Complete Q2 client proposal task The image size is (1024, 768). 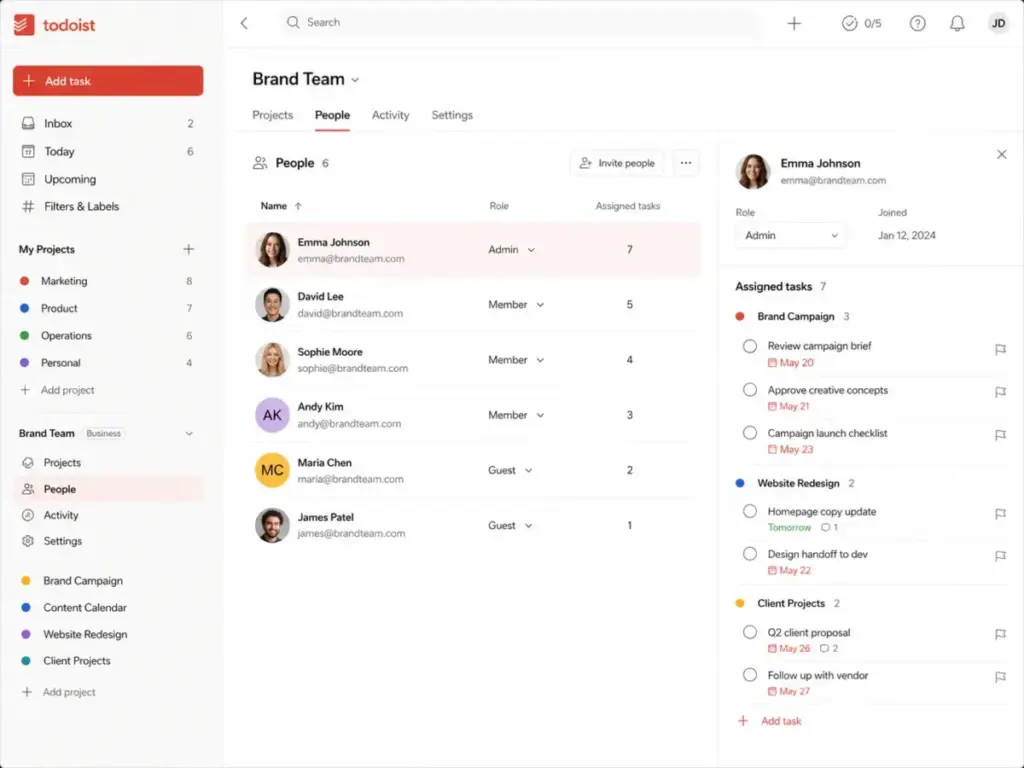750,633
